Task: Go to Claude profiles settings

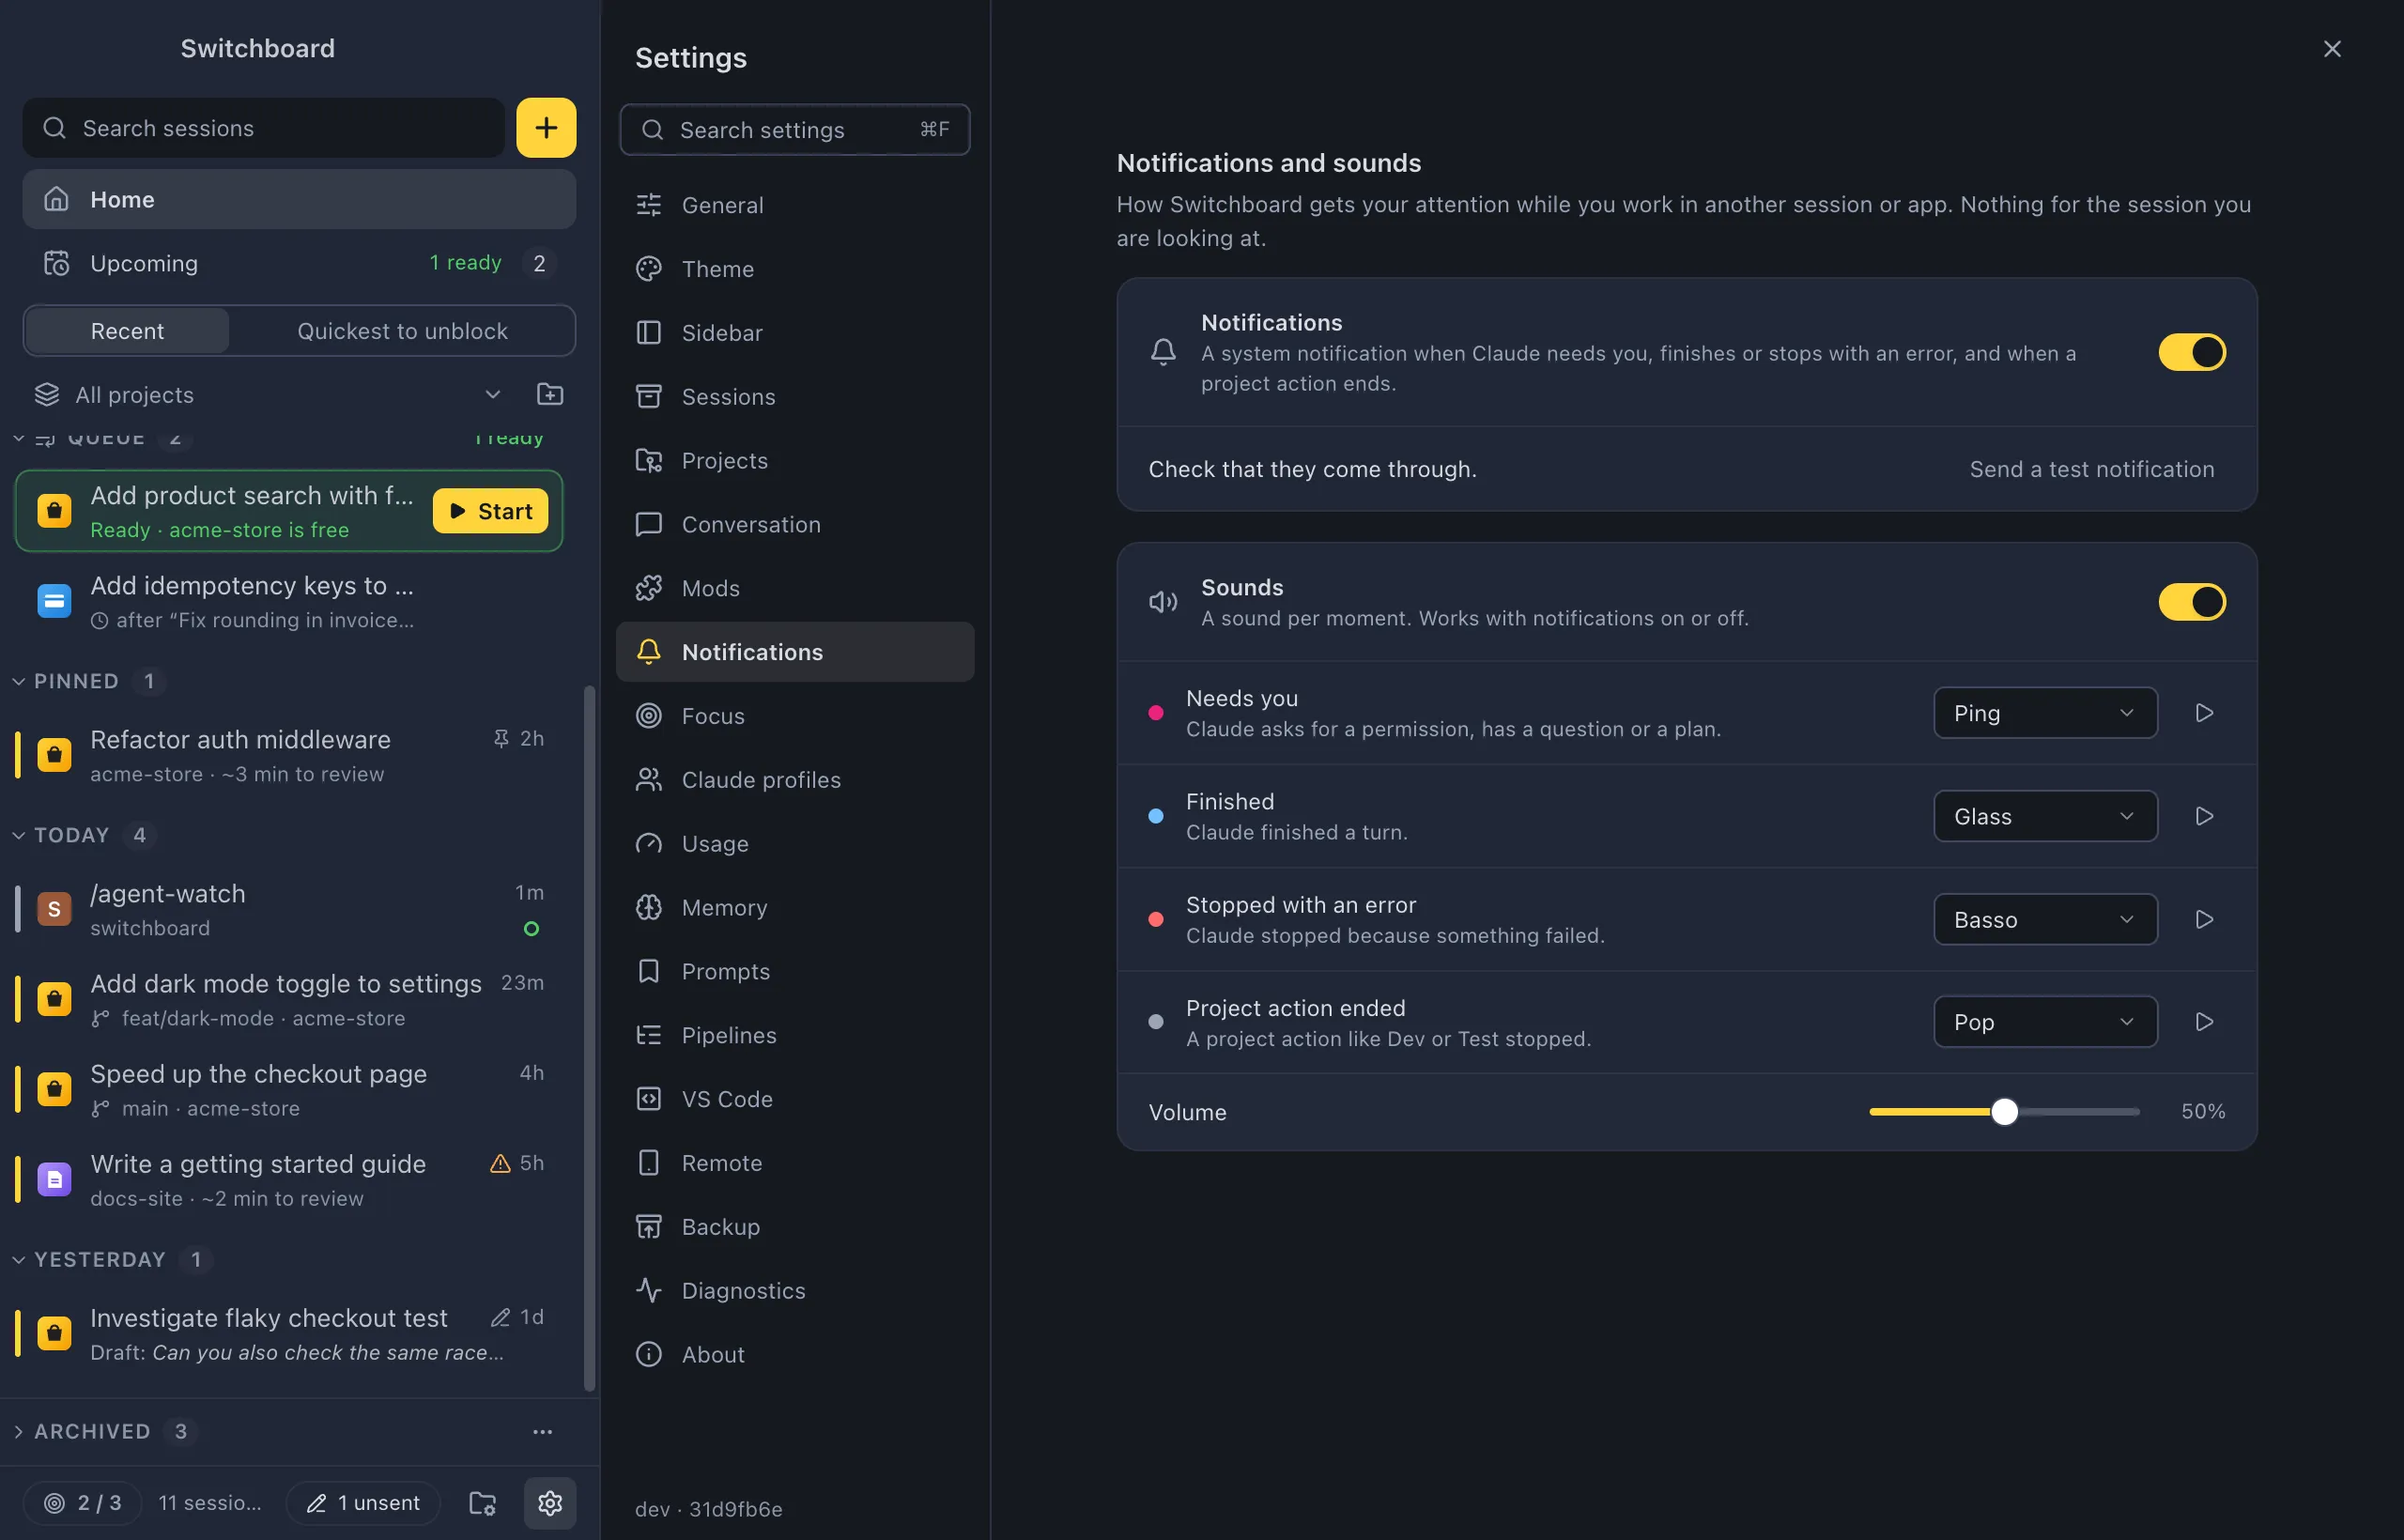Action: click(795, 780)
